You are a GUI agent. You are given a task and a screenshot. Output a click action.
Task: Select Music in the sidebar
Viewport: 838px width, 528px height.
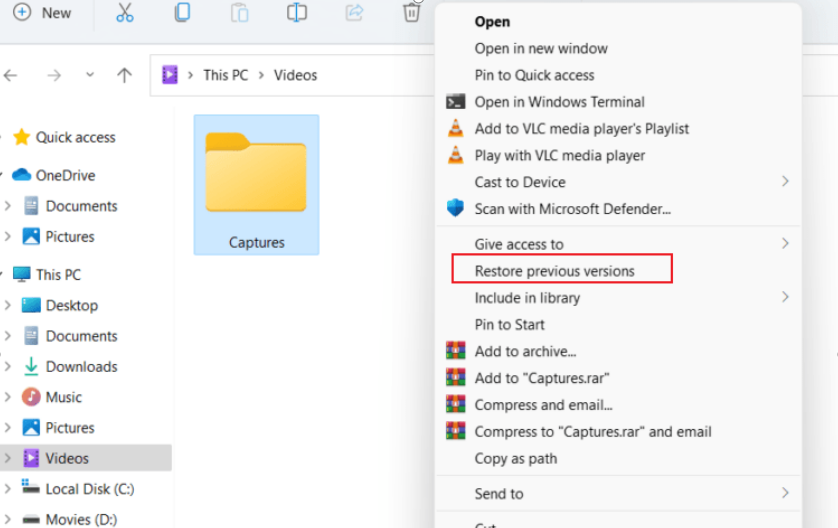(64, 397)
